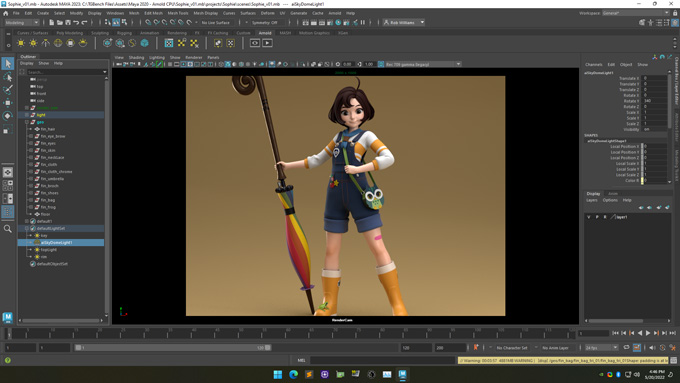The image size is (680, 383).
Task: Click the Rotate Y value field
Action: click(655, 101)
